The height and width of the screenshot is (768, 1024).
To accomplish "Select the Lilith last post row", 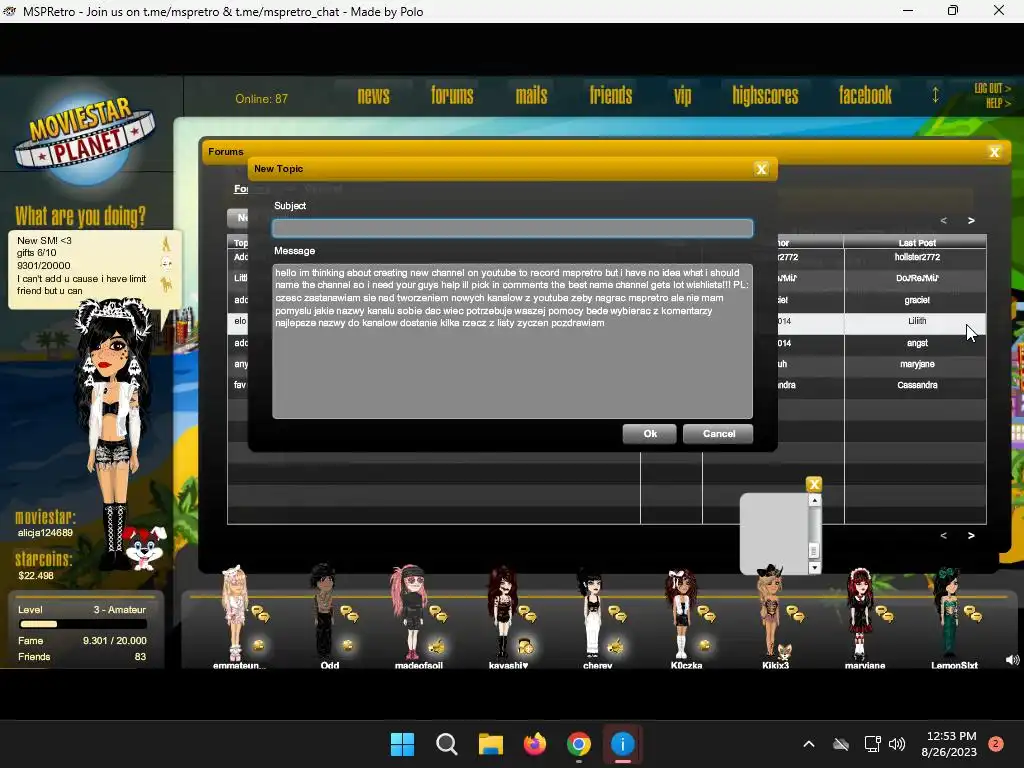I will click(916, 321).
